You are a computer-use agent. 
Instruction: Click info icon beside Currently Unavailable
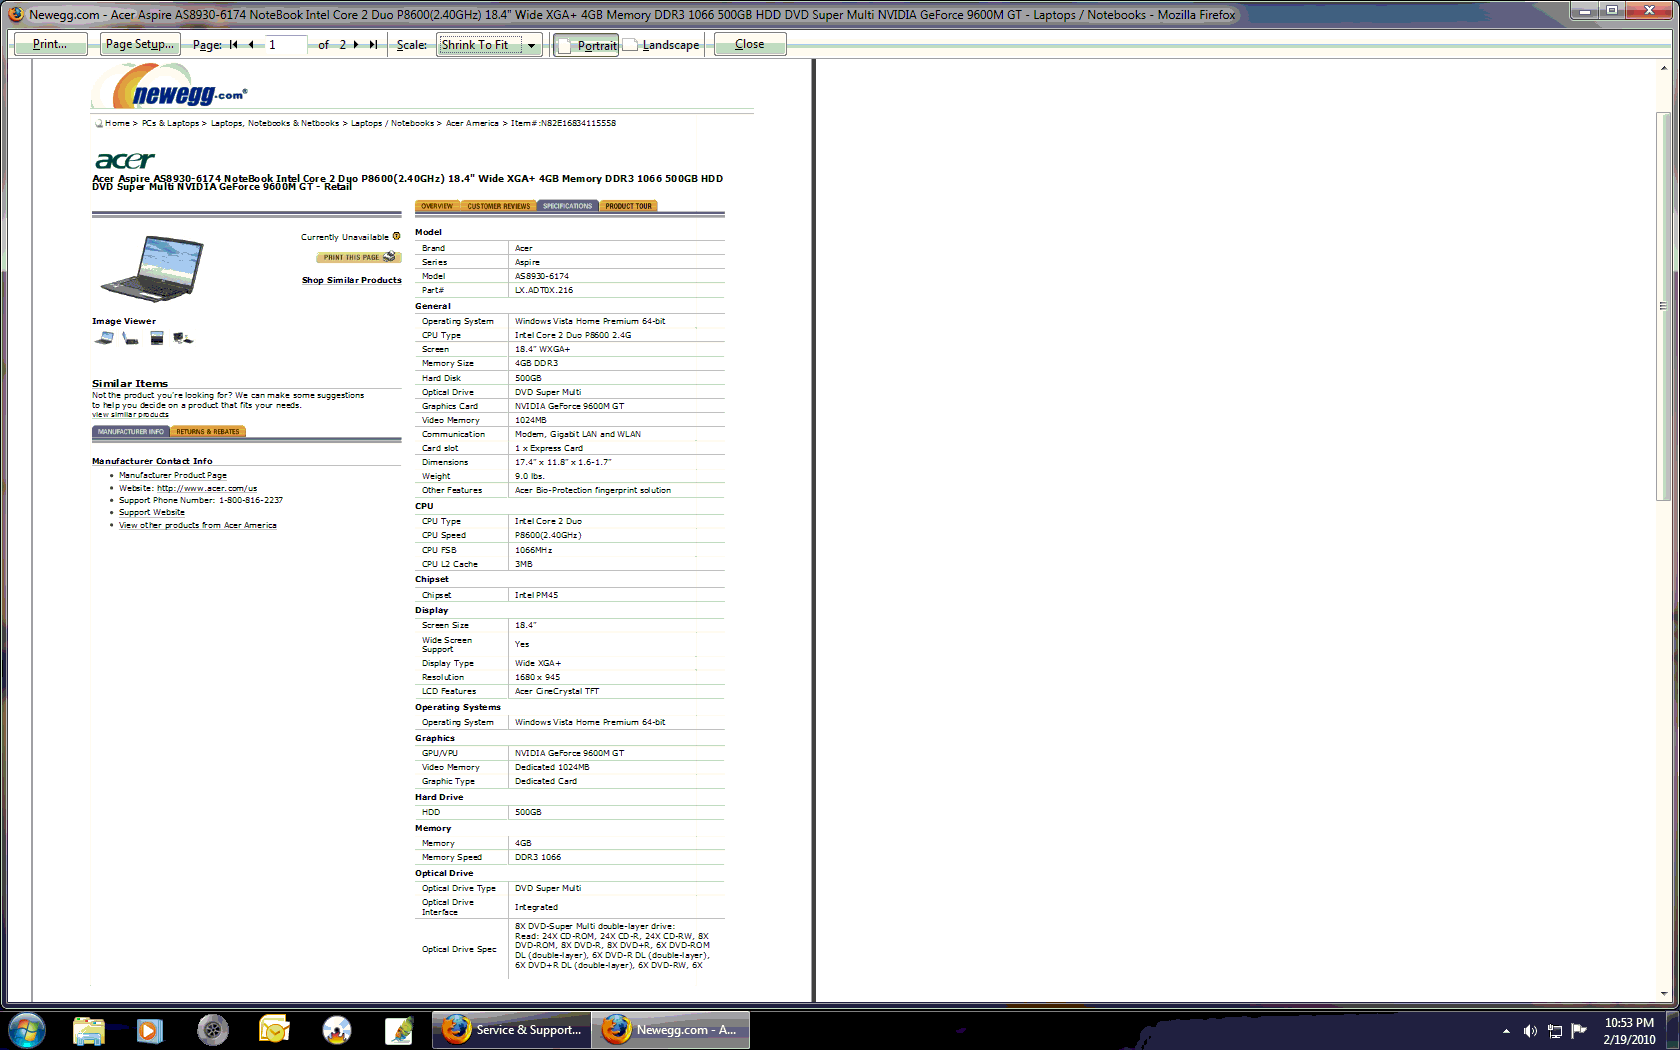tap(397, 237)
